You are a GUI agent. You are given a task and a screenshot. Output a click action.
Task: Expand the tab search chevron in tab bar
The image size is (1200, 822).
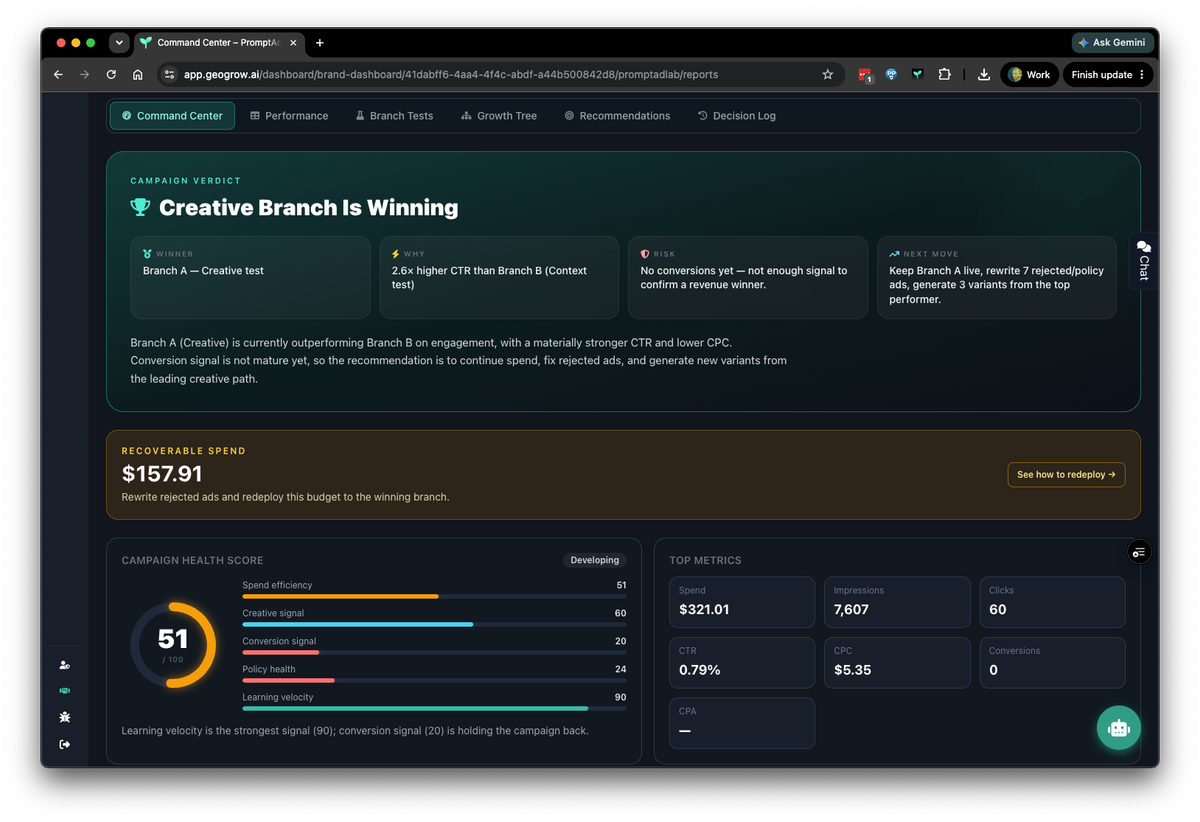[119, 43]
